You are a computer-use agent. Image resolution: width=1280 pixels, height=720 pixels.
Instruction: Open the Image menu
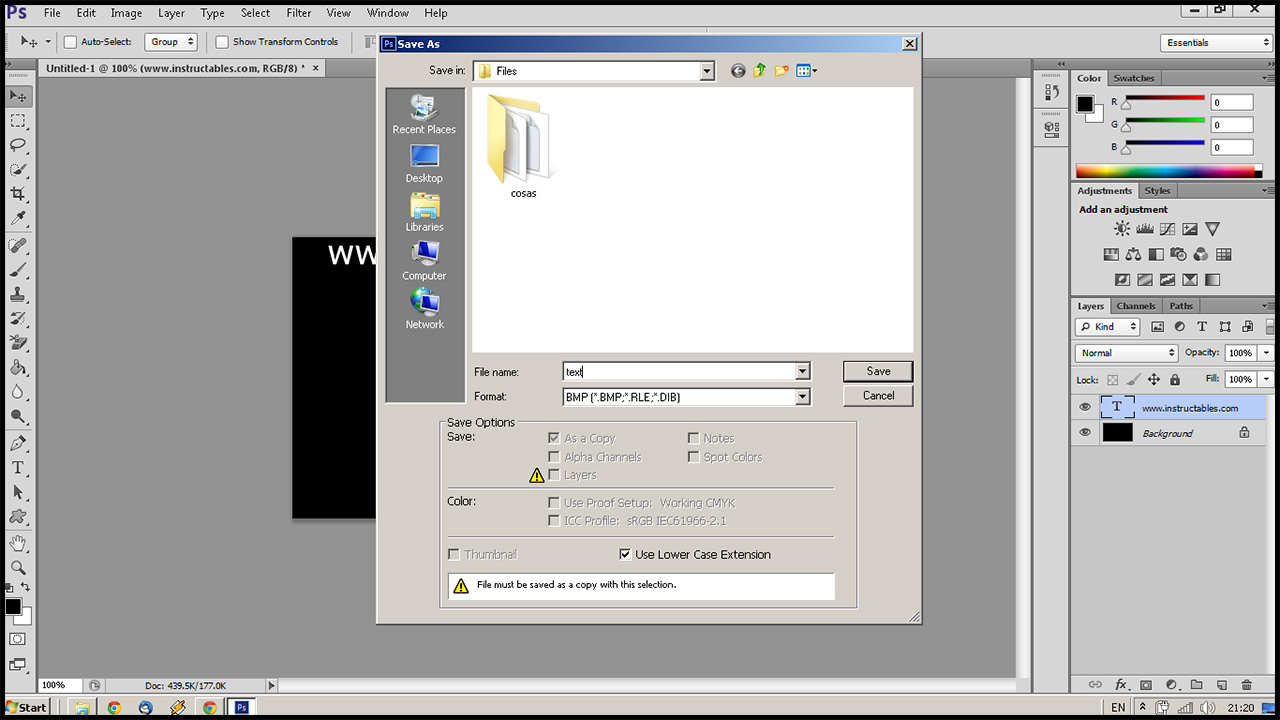(126, 13)
